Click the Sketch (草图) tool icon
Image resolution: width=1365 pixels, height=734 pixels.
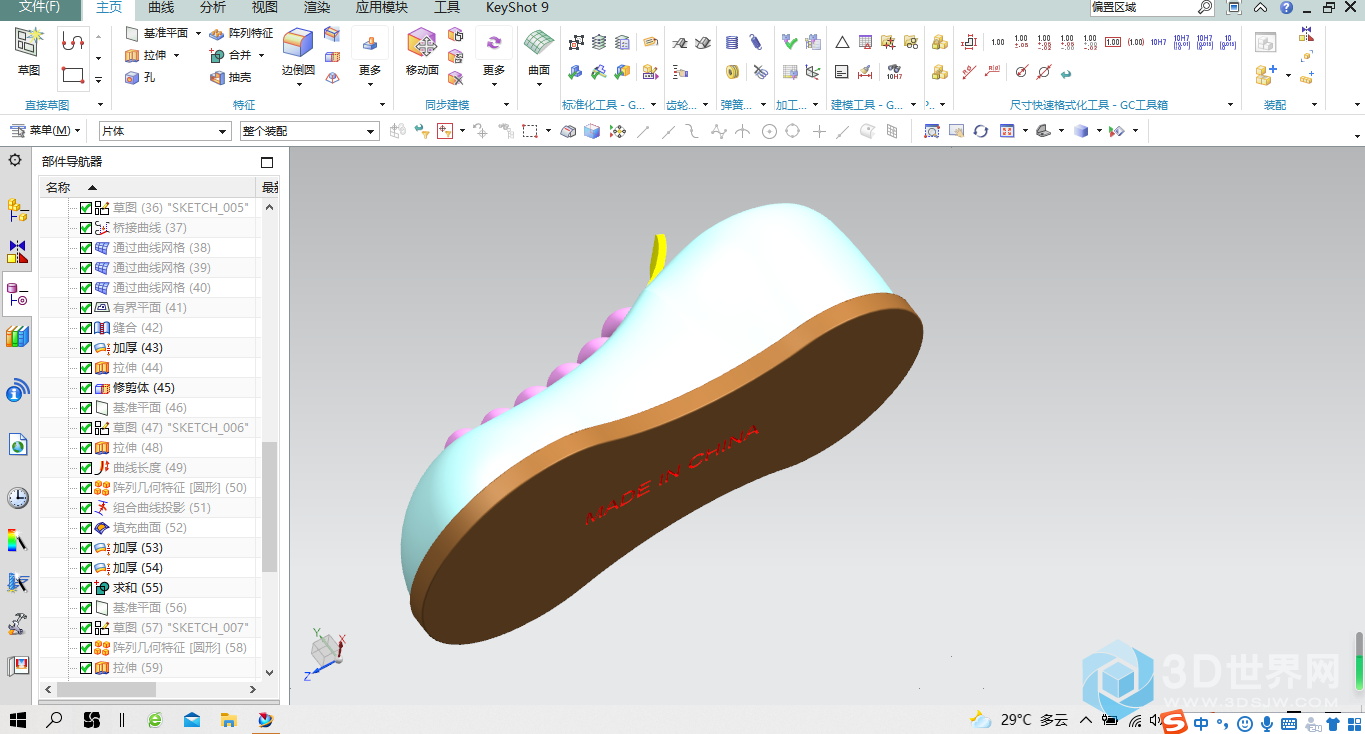coord(29,43)
